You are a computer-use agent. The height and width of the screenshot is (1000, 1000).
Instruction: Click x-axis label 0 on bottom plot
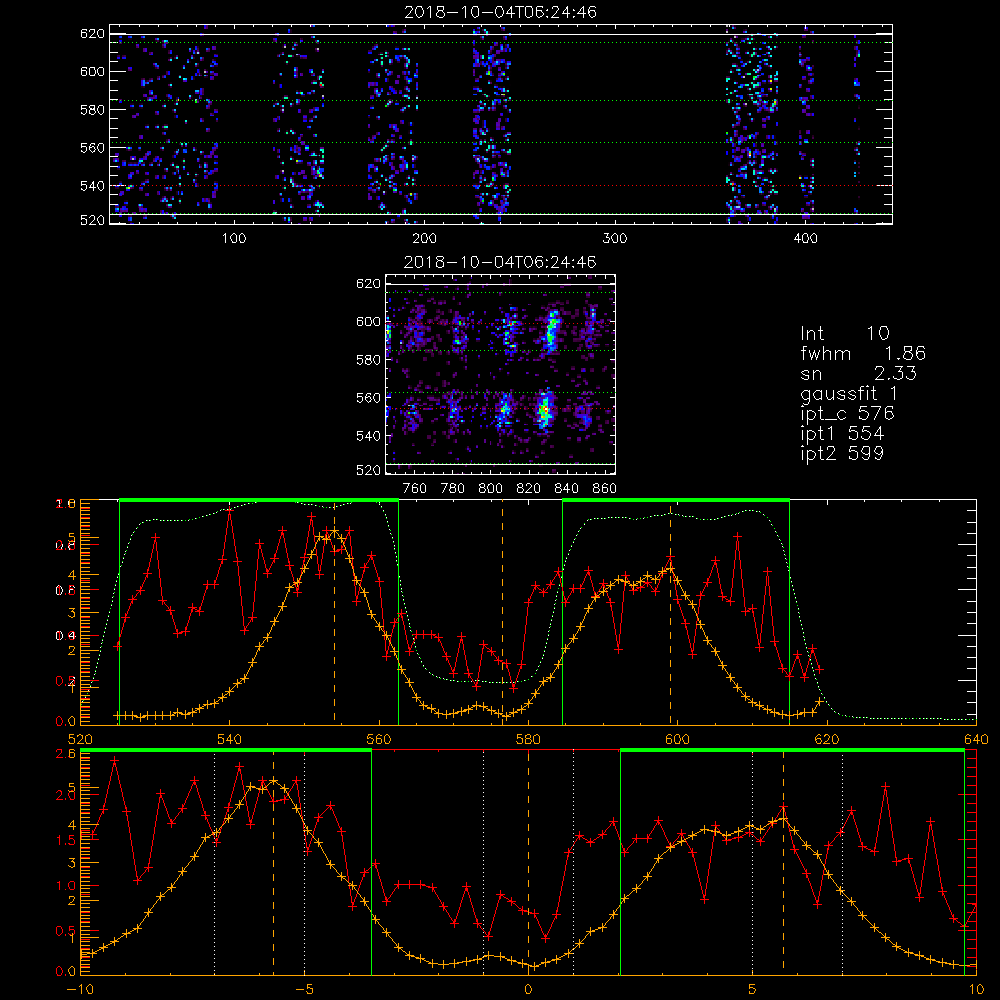pyautogui.click(x=528, y=990)
